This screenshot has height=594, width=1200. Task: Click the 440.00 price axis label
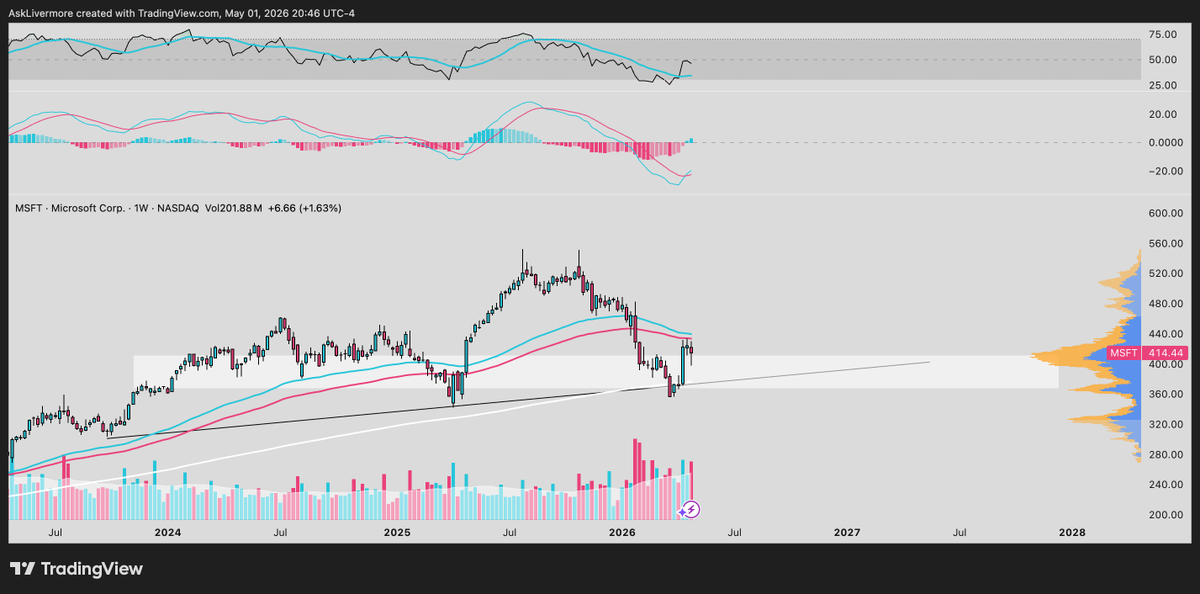pos(1164,333)
